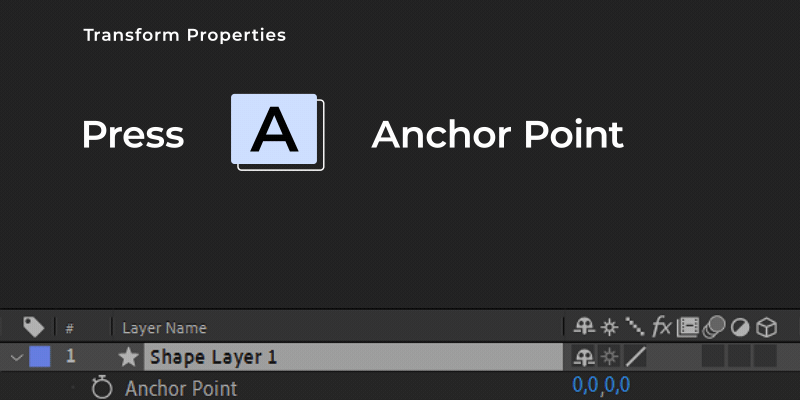
Task: Toggle the quality slash switch on Shape Layer 1
Action: coord(635,357)
